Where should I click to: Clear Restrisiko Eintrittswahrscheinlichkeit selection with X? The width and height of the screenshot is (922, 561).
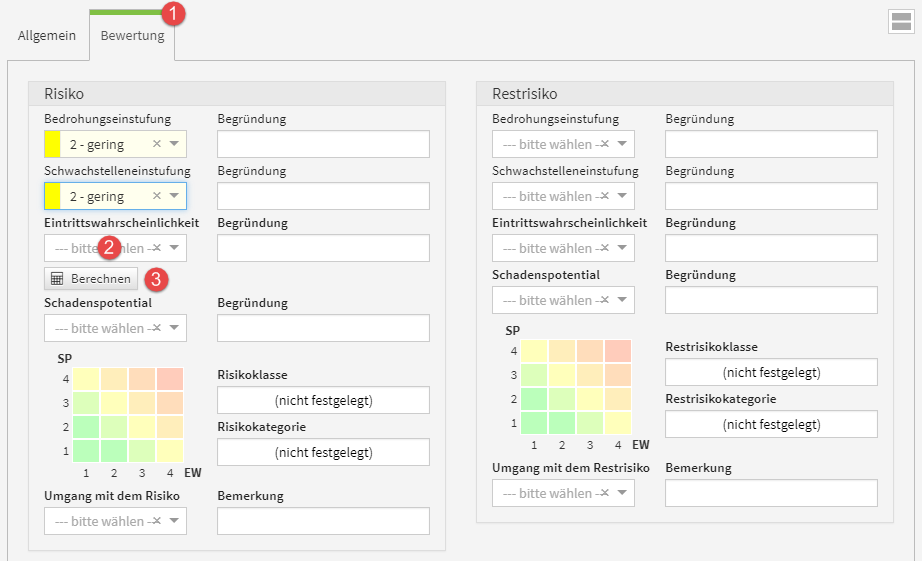(604, 248)
